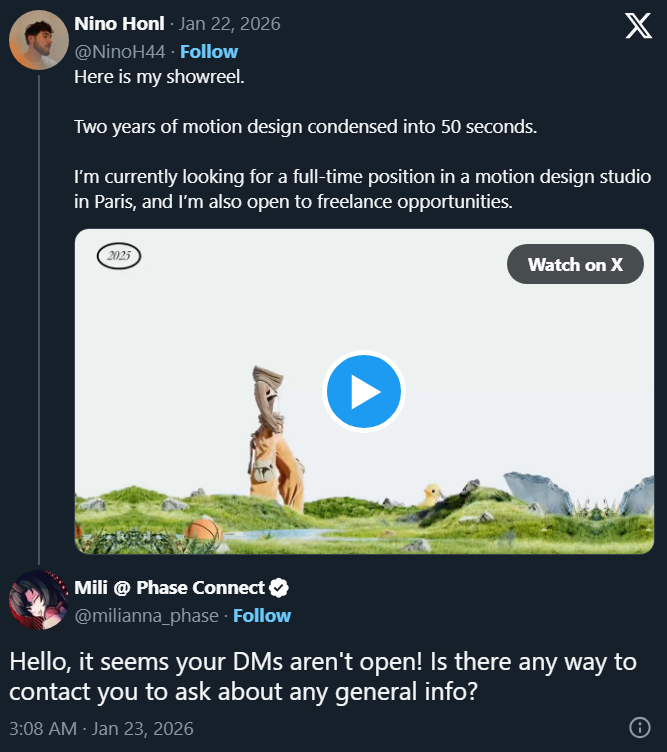Open the info icon next to the timestamp
The width and height of the screenshot is (667, 752).
639,728
